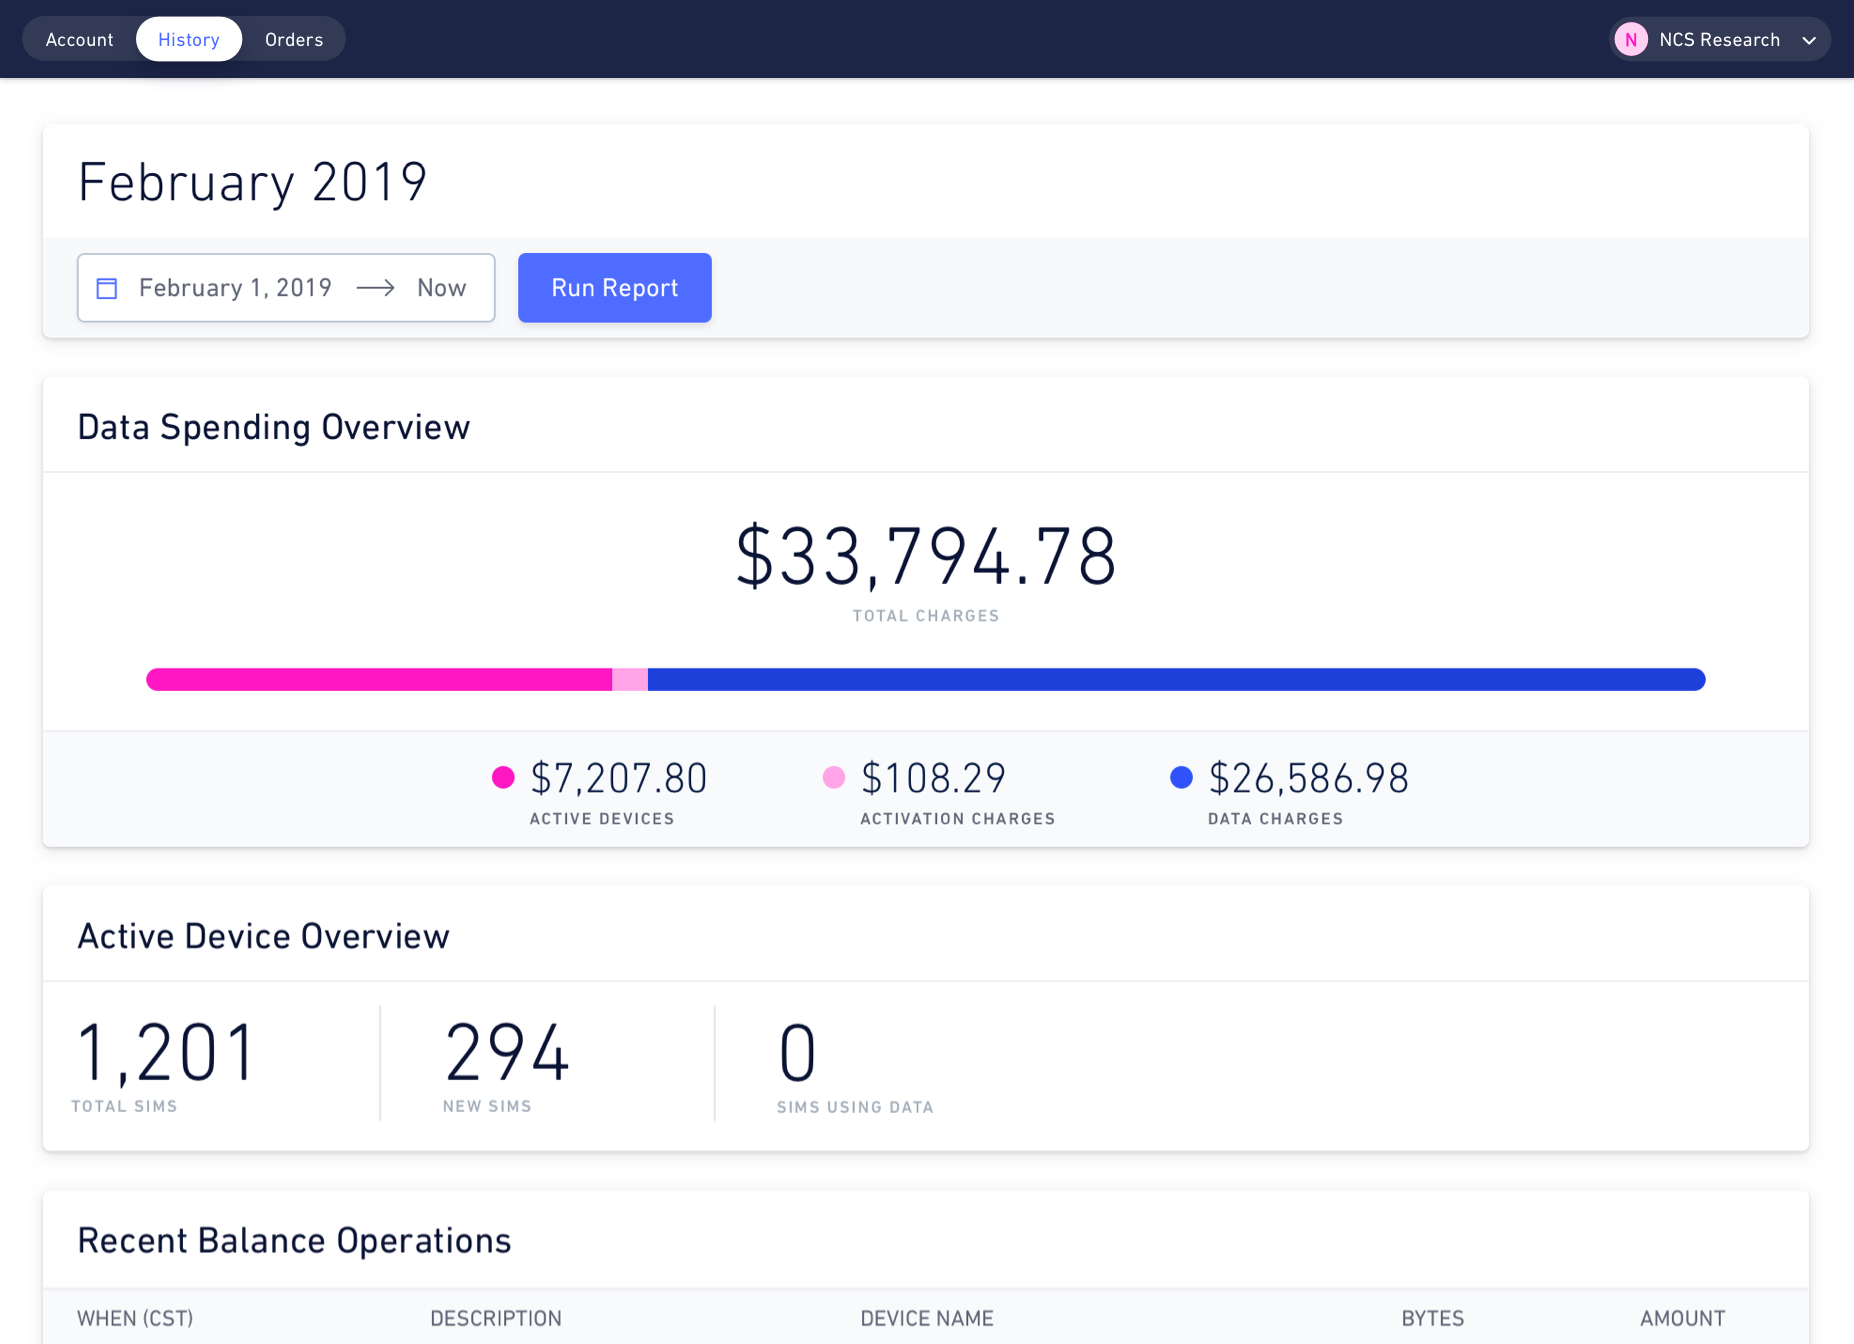The height and width of the screenshot is (1344, 1854).
Task: Click the February 2019 report title
Action: click(x=253, y=181)
